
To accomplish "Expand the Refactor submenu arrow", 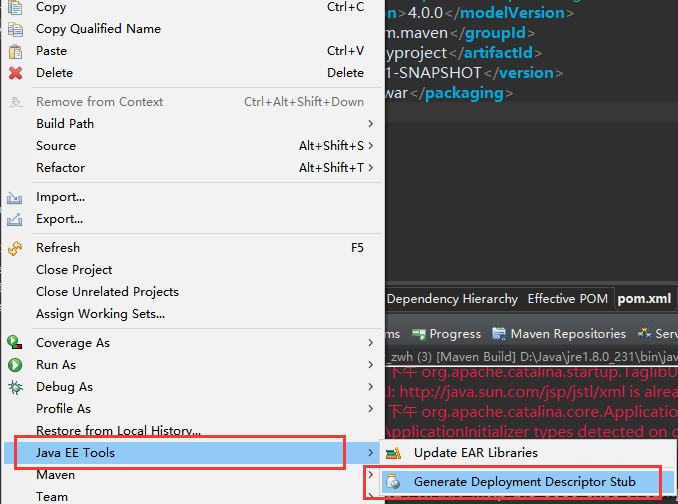I will click(x=371, y=168).
